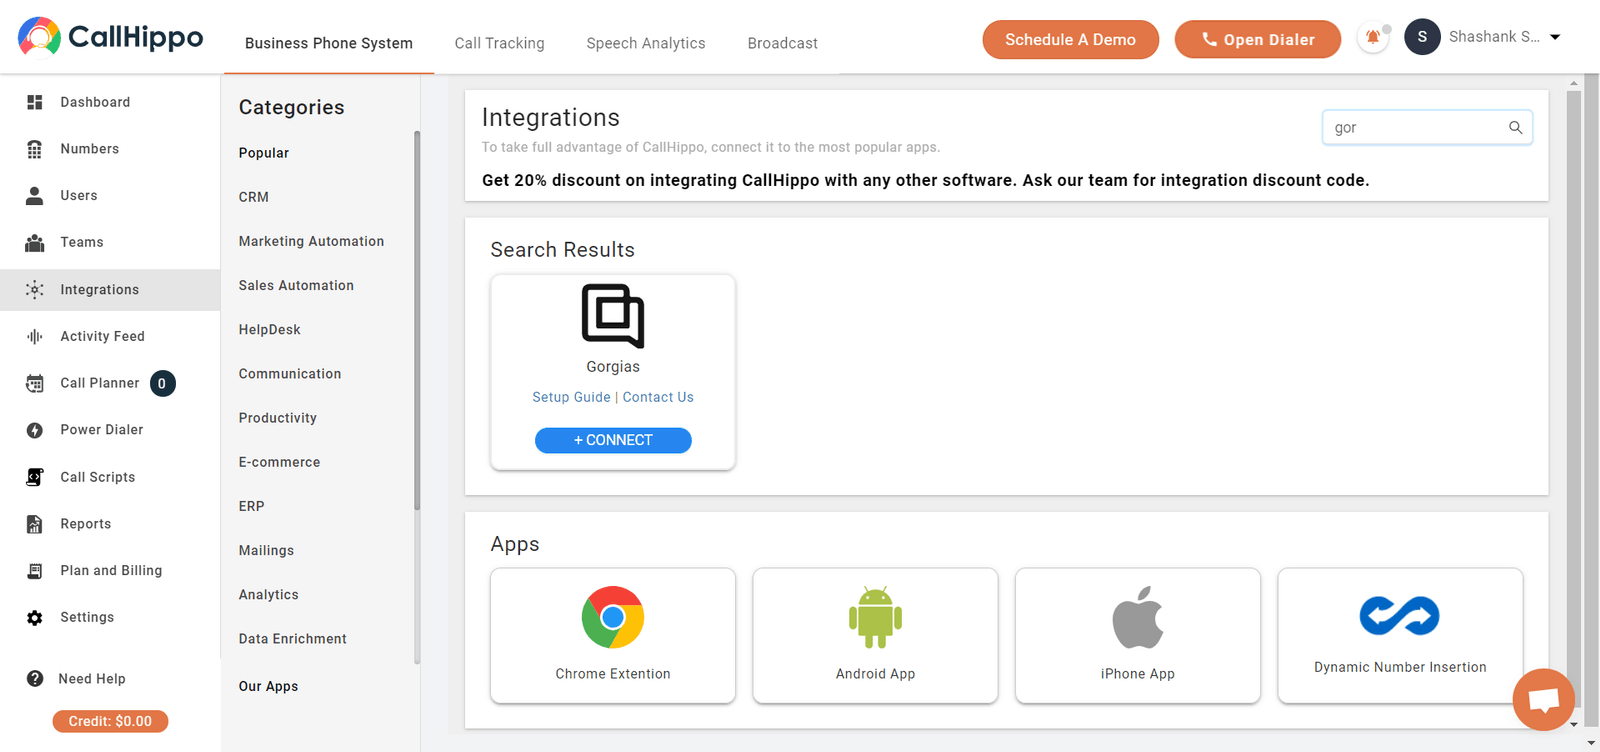Select the Communication category
Viewport: 1600px width, 752px height.
coord(290,374)
